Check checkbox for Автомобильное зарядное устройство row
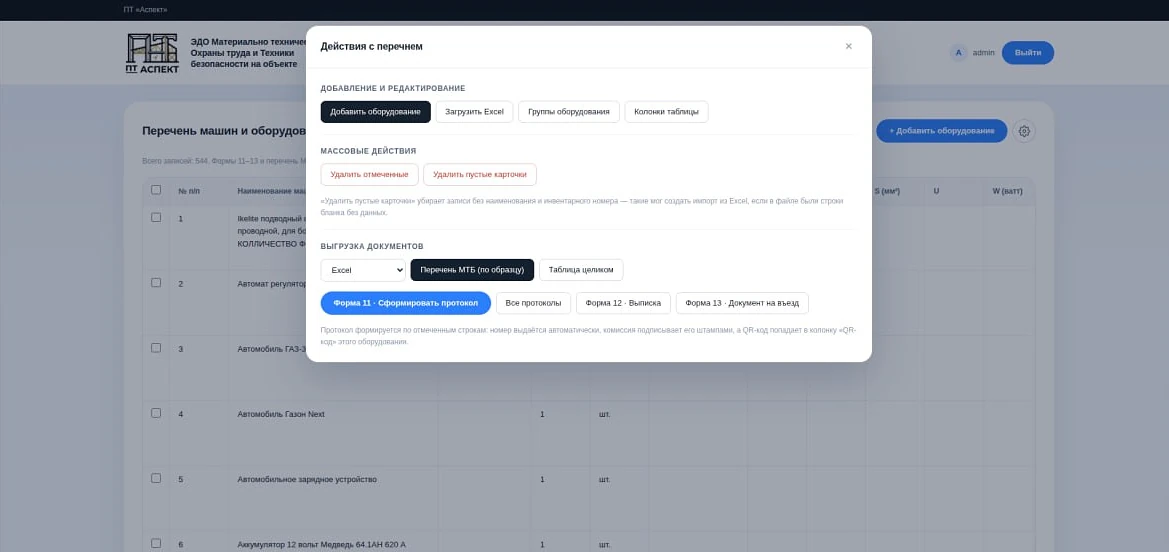Image resolution: width=1169 pixels, height=552 pixels. tap(156, 478)
